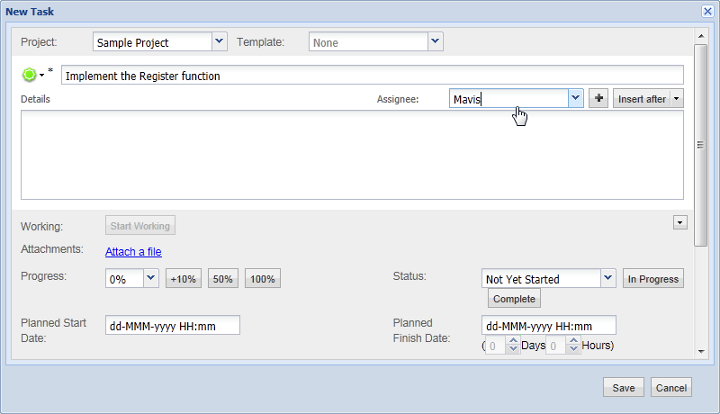This screenshot has height=414, width=720.
Task: Click the plus button beside Assignee
Action: [598, 98]
